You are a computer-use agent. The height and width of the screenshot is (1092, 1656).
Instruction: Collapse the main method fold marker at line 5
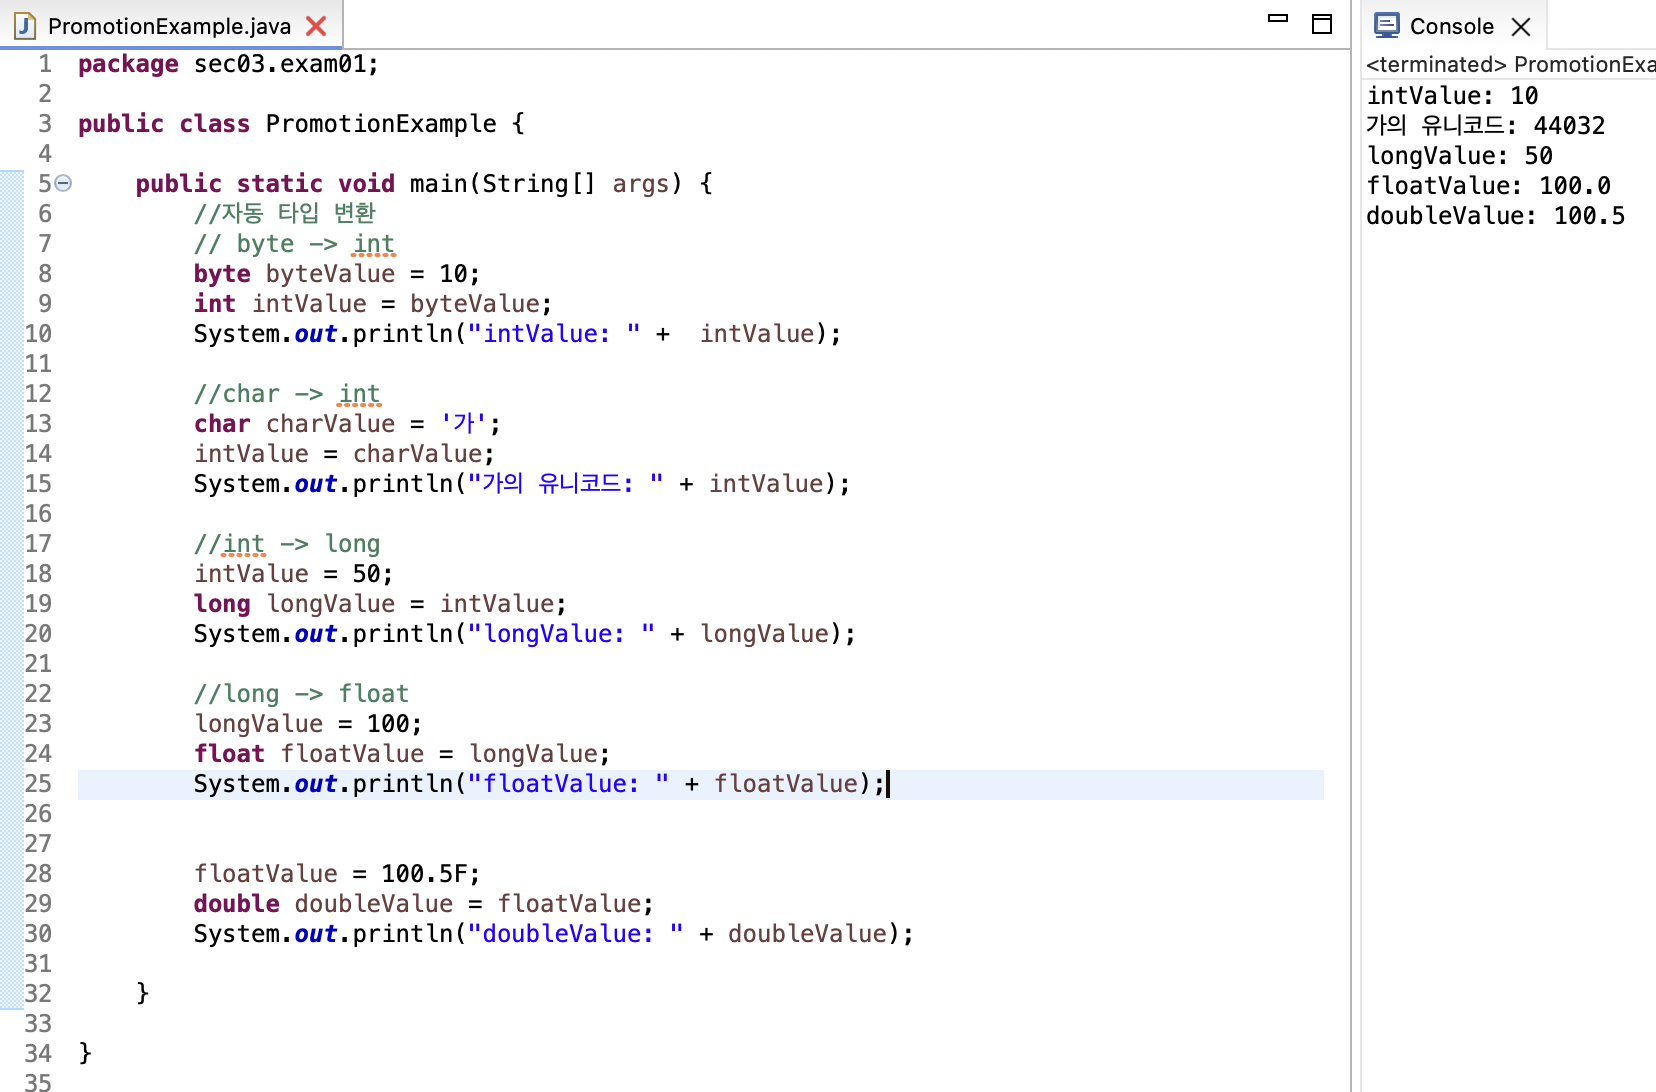pyautogui.click(x=63, y=183)
